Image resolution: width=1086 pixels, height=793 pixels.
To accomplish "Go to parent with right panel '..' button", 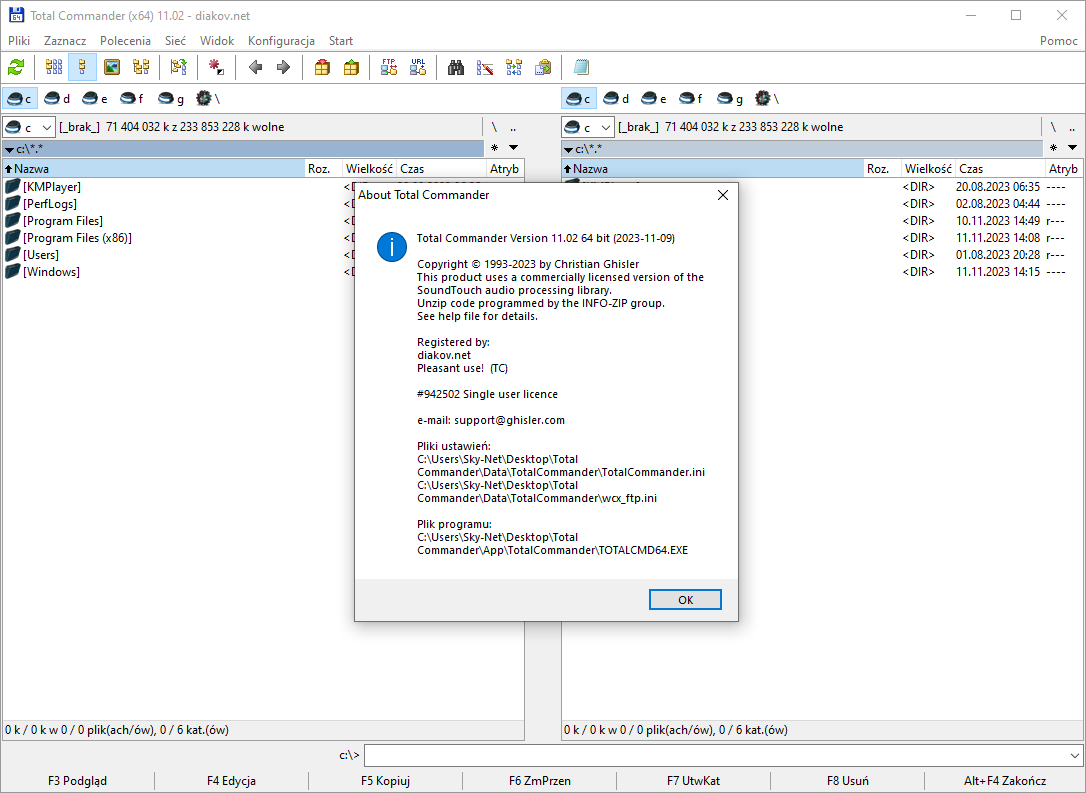I will [1071, 127].
